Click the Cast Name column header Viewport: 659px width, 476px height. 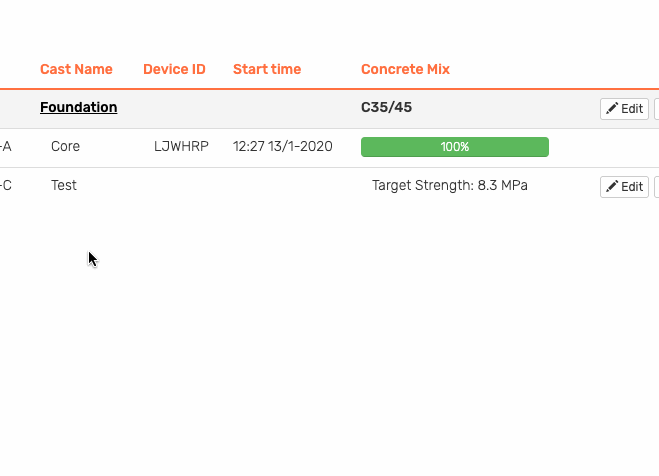tap(76, 69)
